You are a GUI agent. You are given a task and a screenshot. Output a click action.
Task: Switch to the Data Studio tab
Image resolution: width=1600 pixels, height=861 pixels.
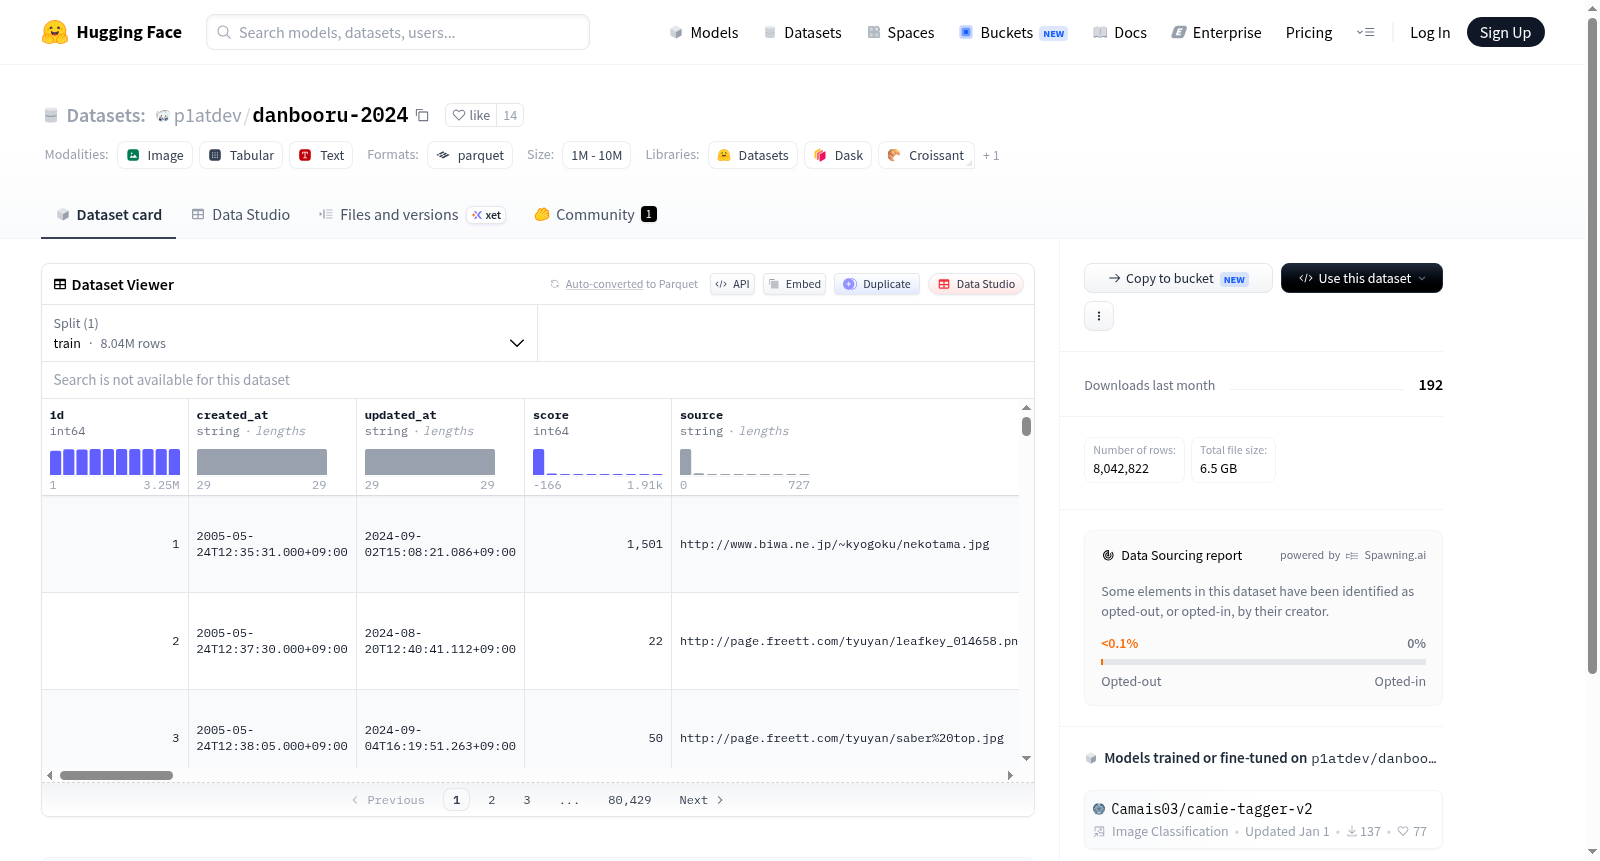[241, 214]
